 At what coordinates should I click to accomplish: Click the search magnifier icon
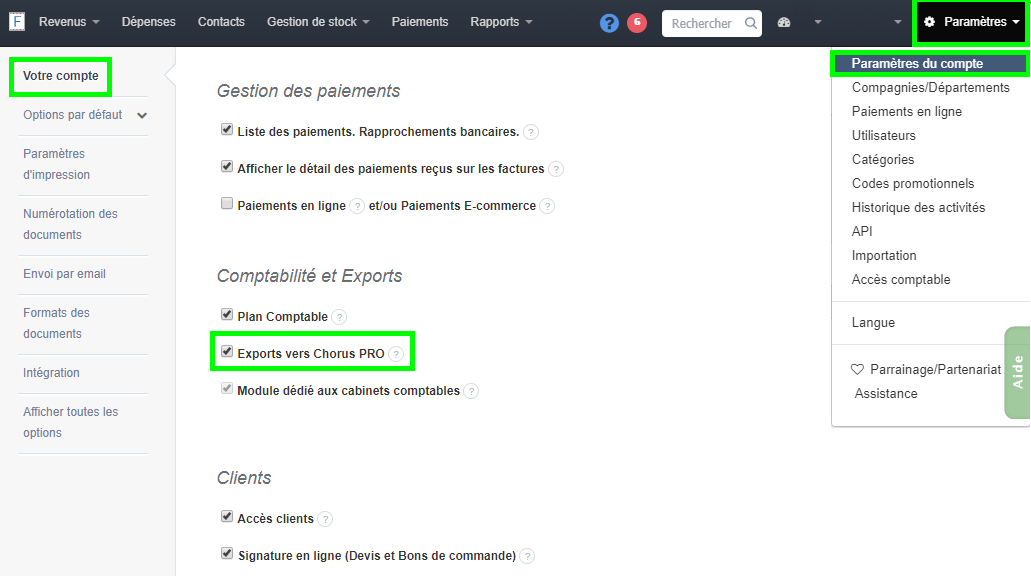[x=751, y=22]
